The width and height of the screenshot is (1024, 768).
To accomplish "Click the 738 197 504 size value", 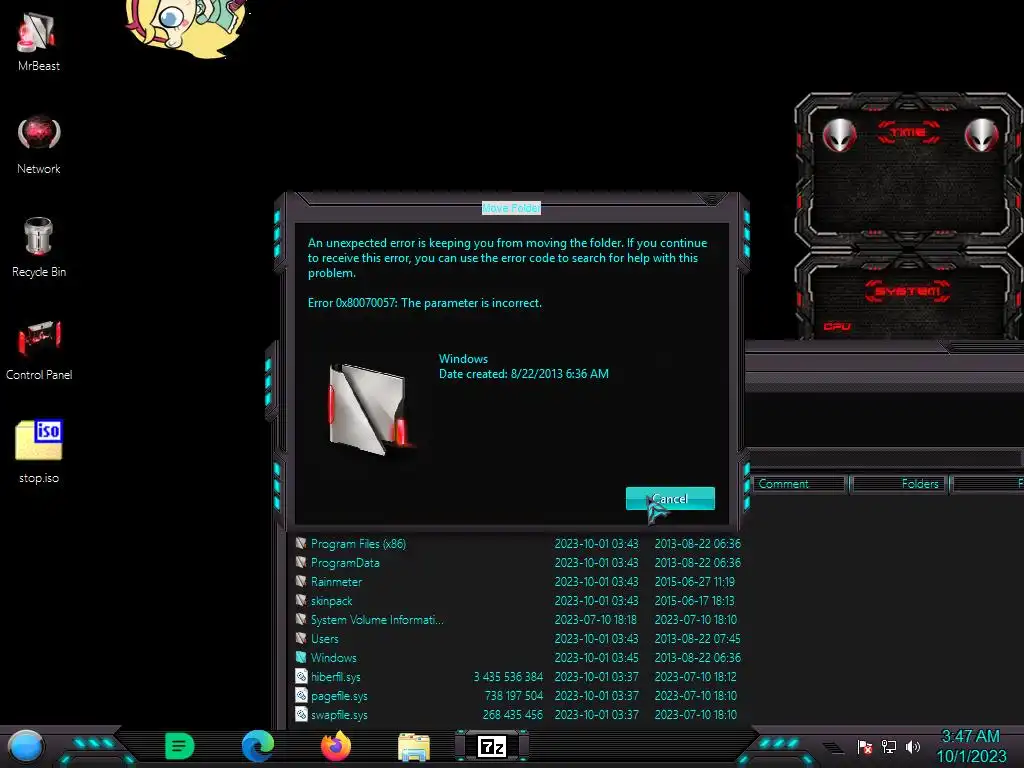I will tap(513, 696).
